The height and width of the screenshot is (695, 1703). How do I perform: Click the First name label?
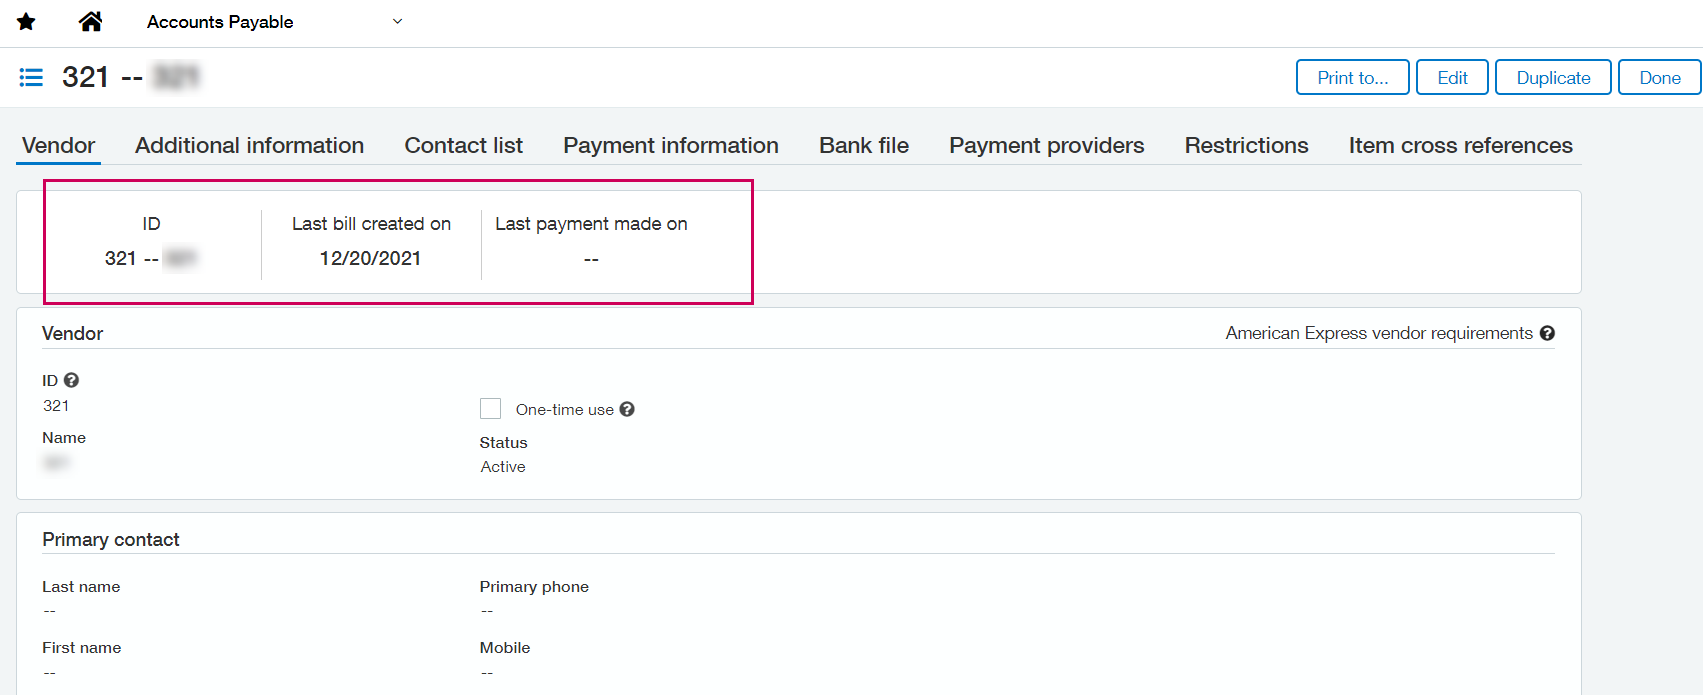[82, 648]
